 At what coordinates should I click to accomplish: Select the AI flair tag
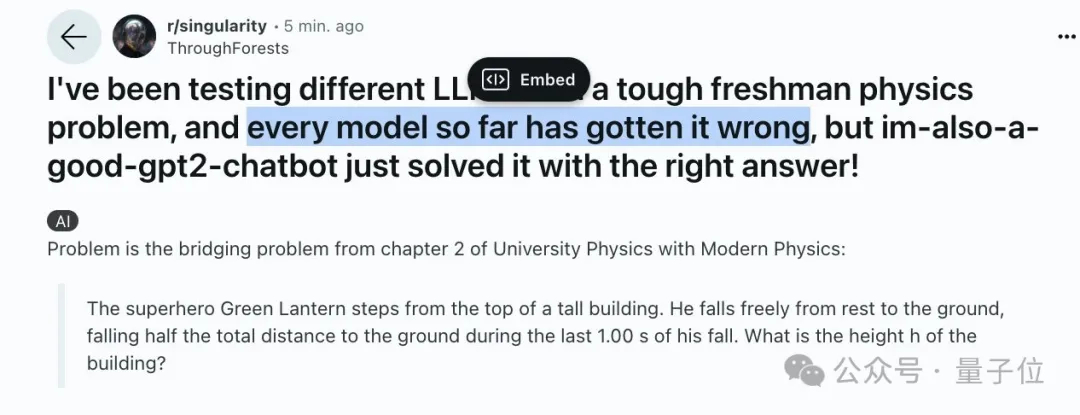pyautogui.click(x=63, y=221)
